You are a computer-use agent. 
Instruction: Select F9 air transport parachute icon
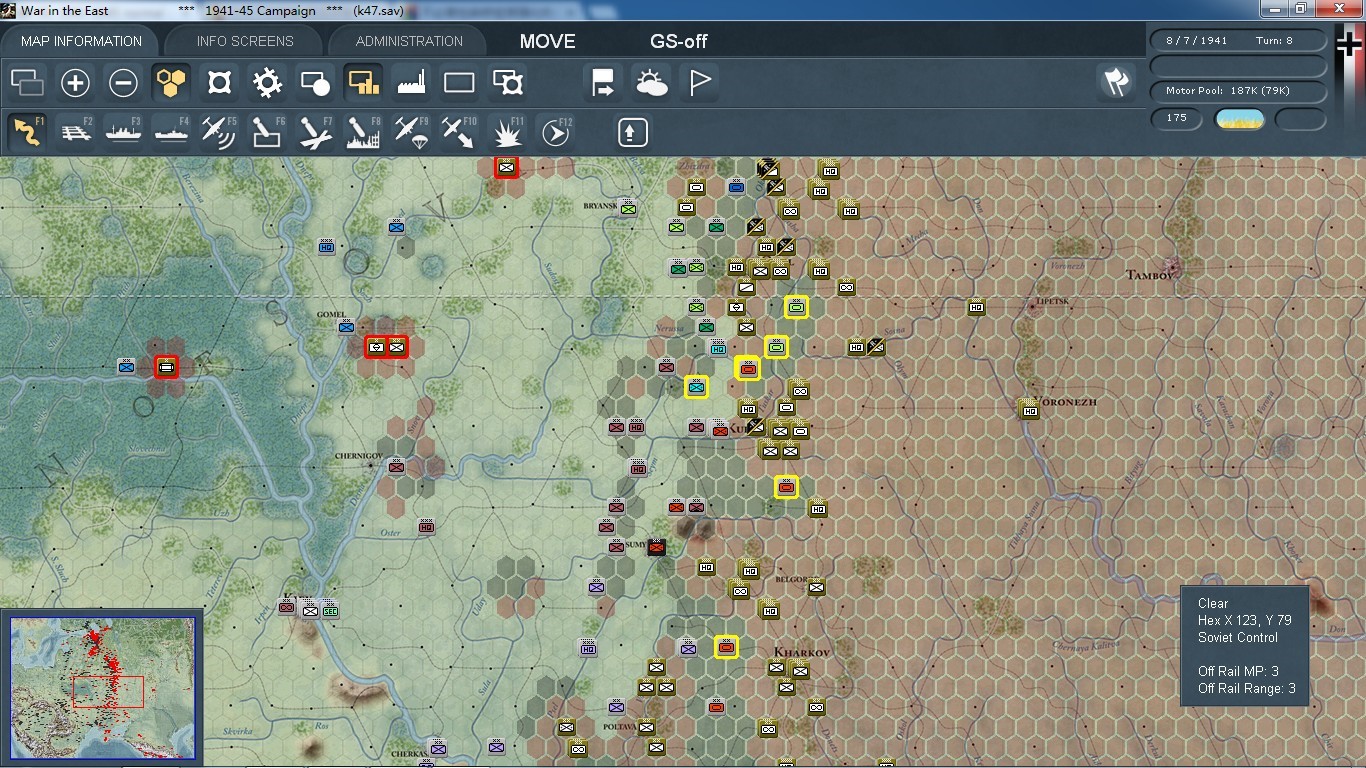pos(411,132)
